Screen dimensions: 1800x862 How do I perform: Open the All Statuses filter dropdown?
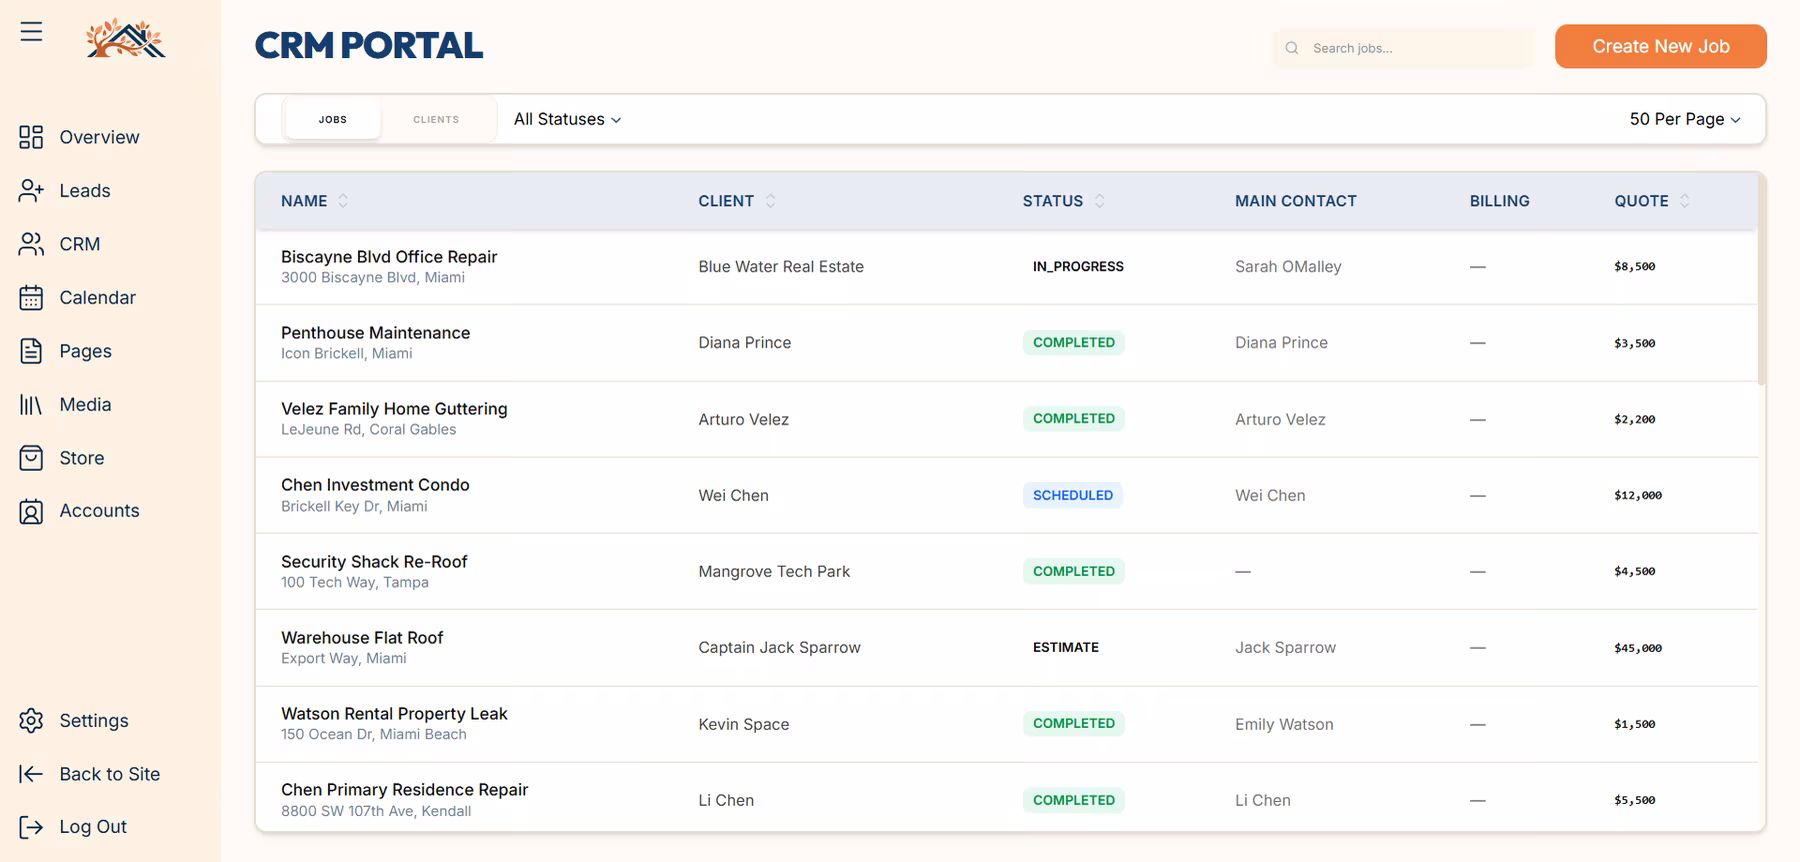567,119
